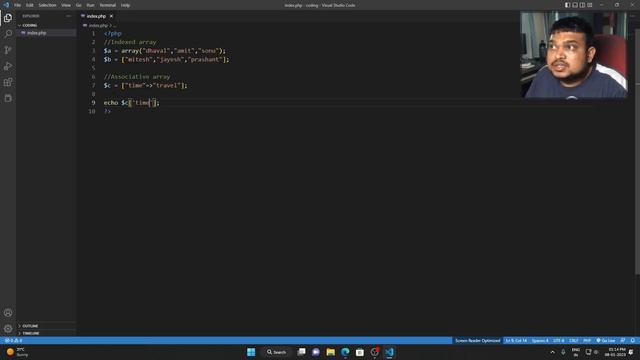Collapse the CODING folder section
Screen dimensions: 640x360
pos(46,25)
